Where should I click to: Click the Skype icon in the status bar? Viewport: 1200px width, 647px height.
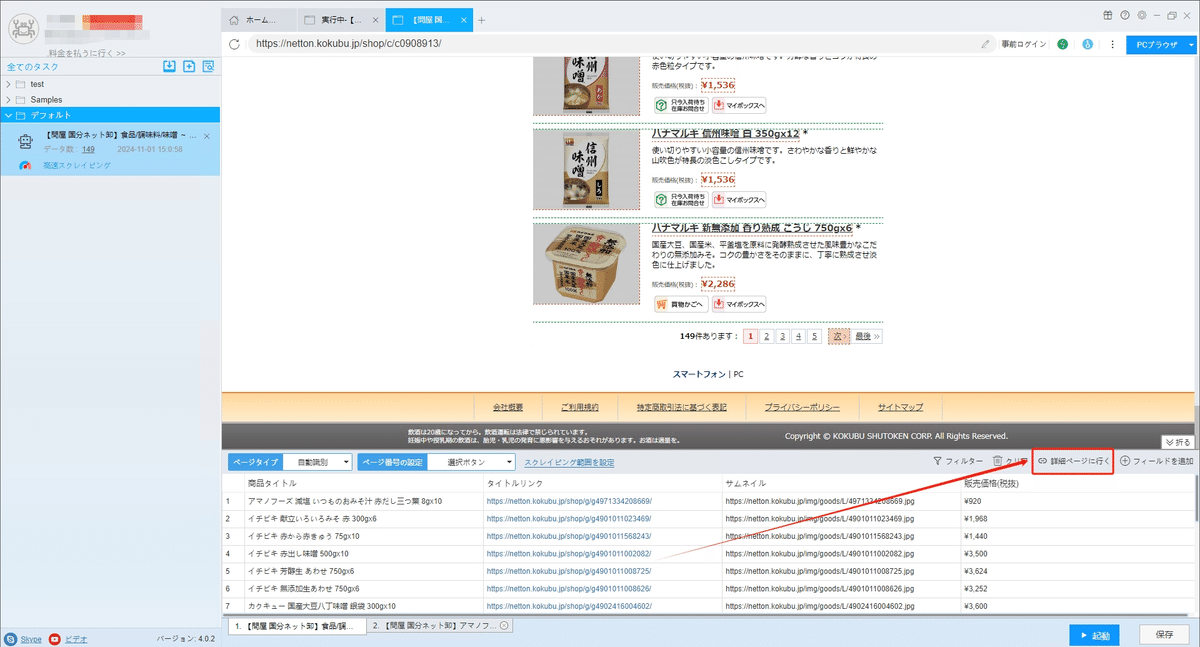(x=10, y=638)
